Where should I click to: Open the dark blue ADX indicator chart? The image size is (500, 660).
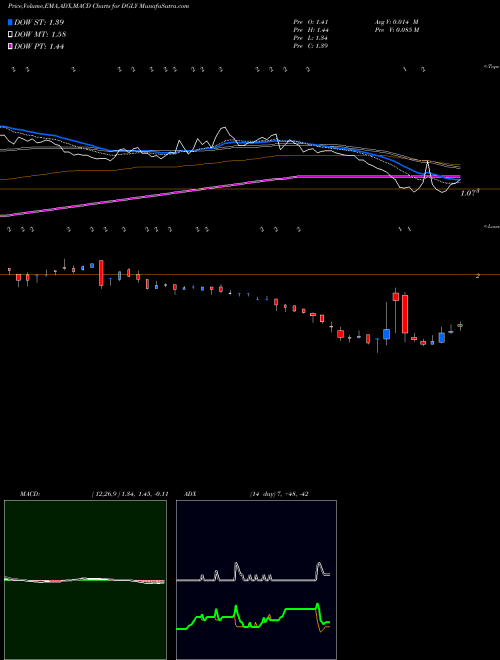tap(256, 580)
